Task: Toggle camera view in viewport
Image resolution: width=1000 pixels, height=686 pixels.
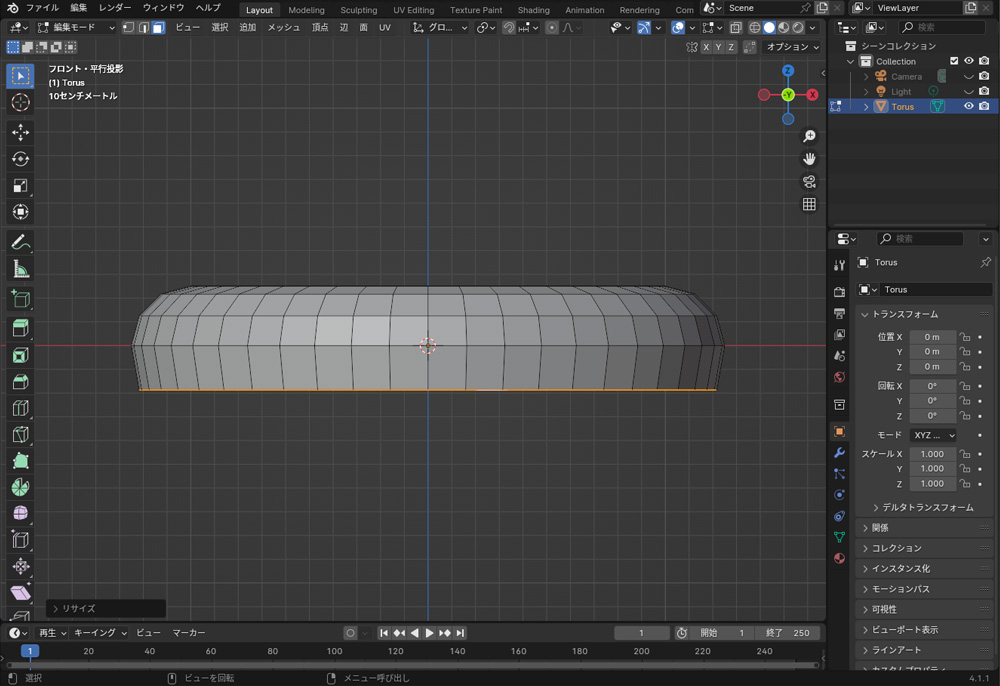Action: (809, 182)
